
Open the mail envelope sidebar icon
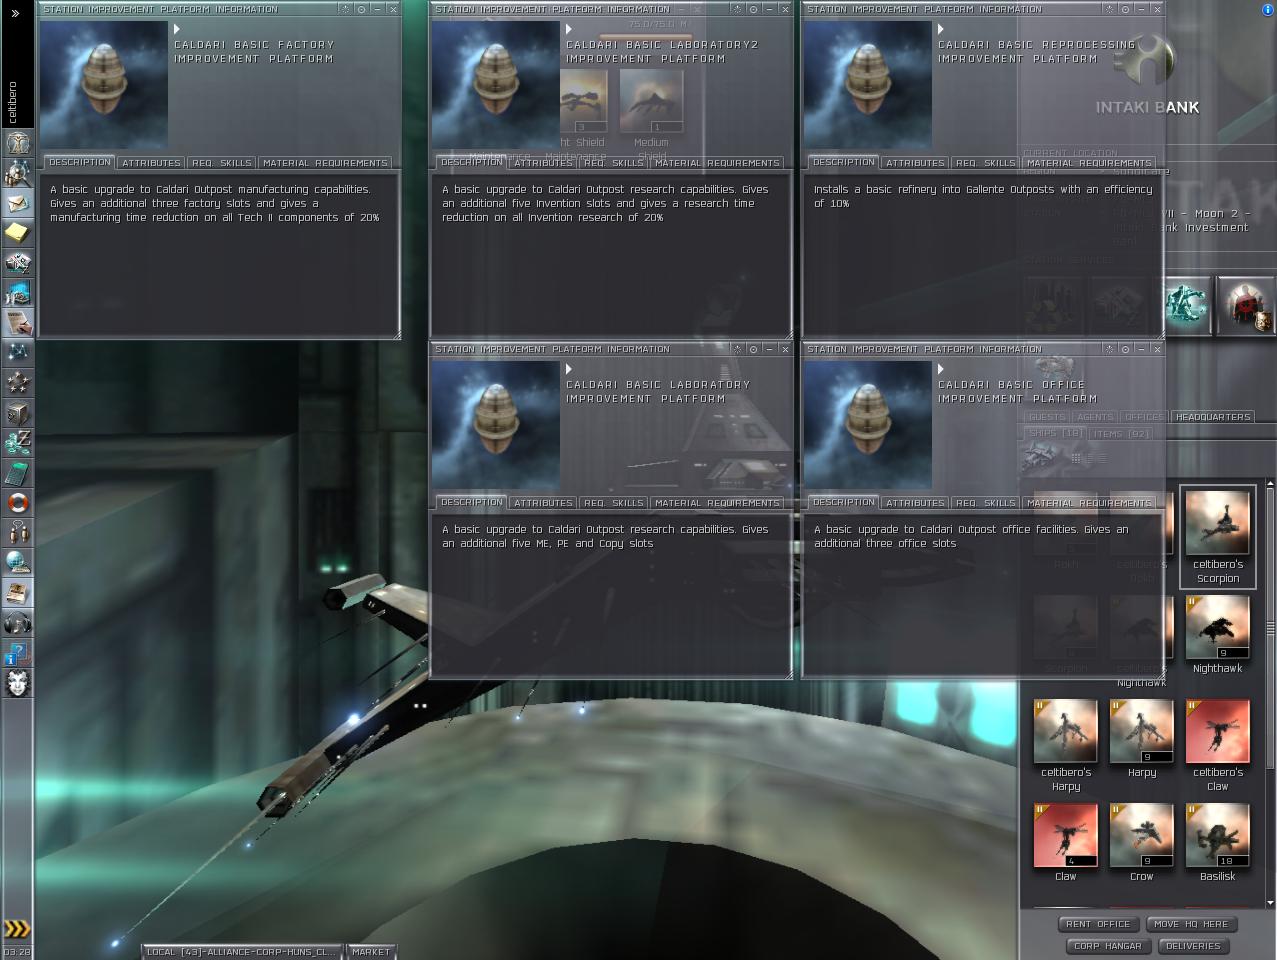(17, 203)
